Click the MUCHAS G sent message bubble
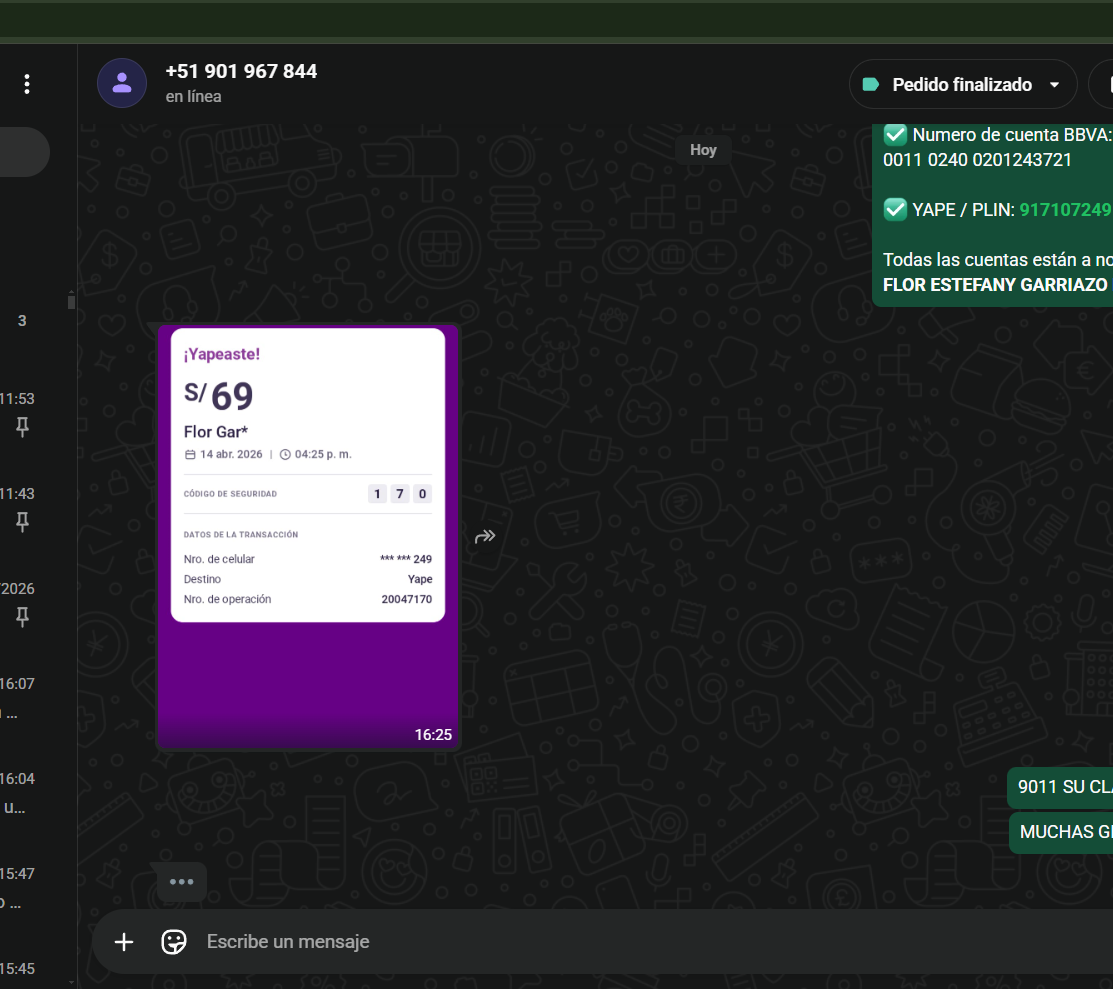 pyautogui.click(x=1064, y=832)
